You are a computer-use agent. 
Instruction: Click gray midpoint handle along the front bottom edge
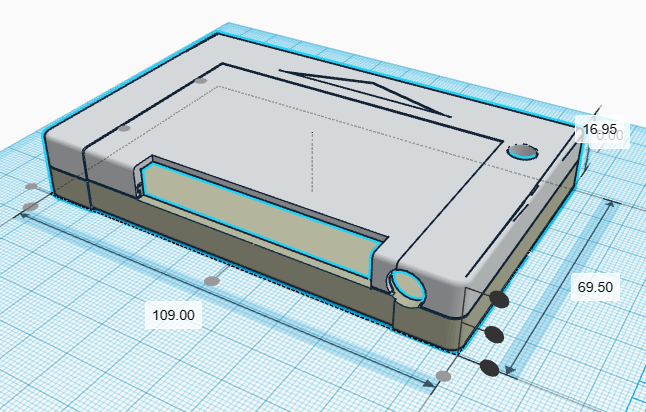tap(210, 277)
